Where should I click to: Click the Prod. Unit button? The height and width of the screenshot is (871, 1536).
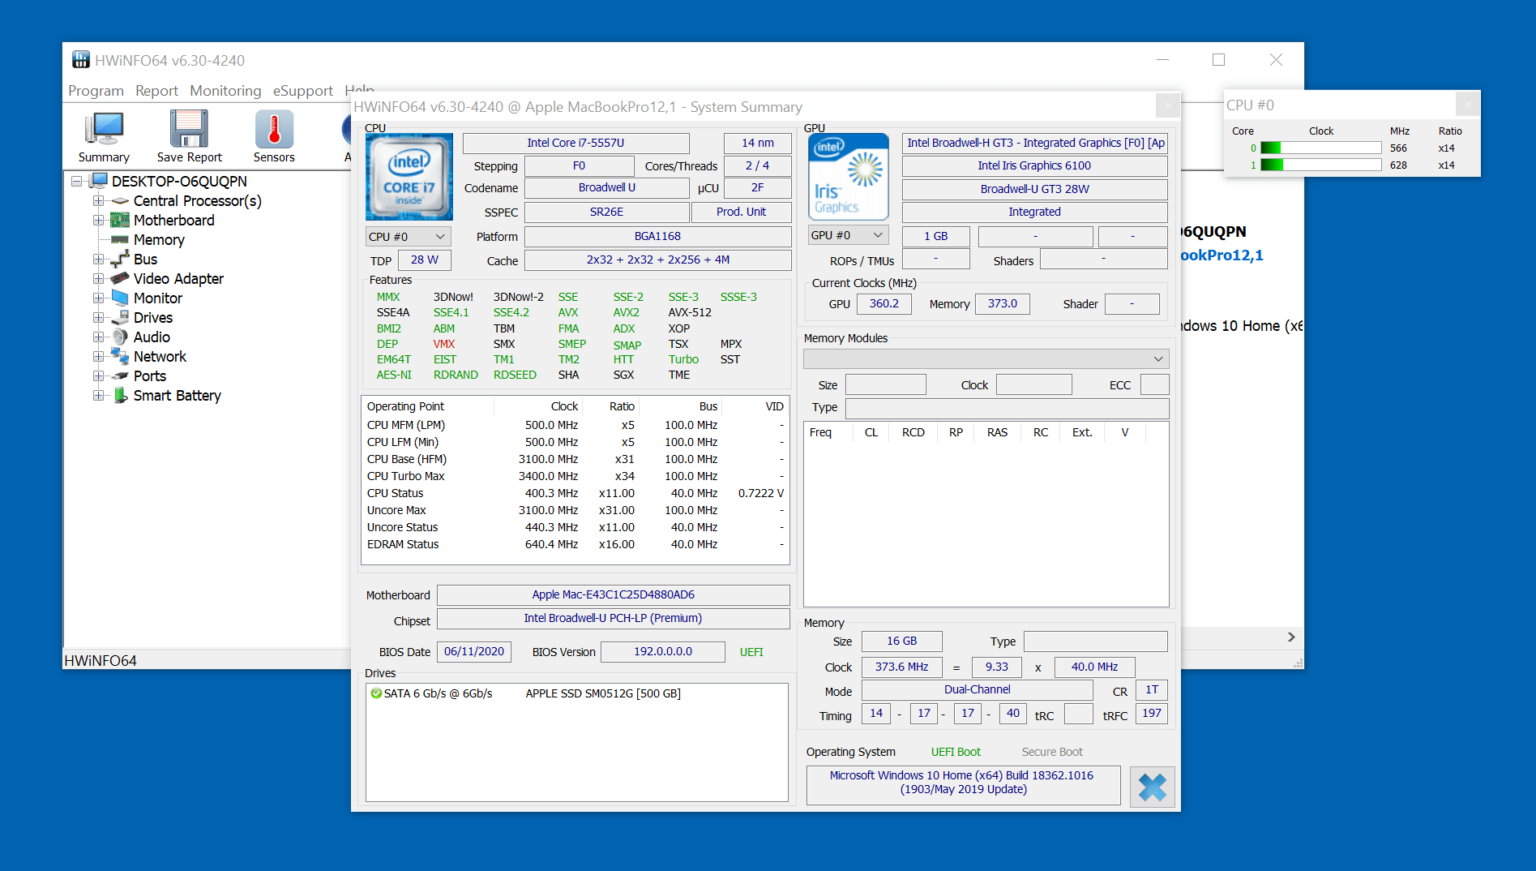click(x=741, y=212)
